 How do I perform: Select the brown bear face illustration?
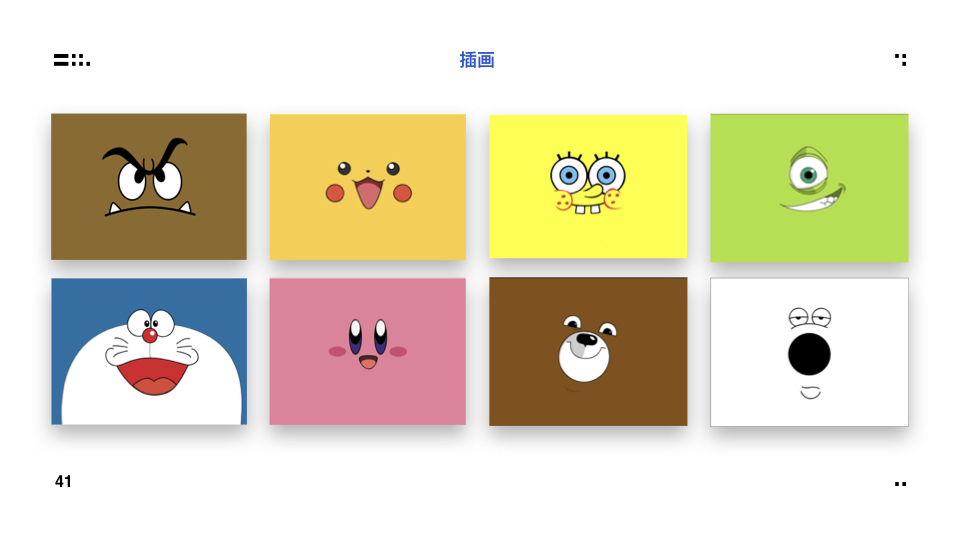[x=588, y=351]
